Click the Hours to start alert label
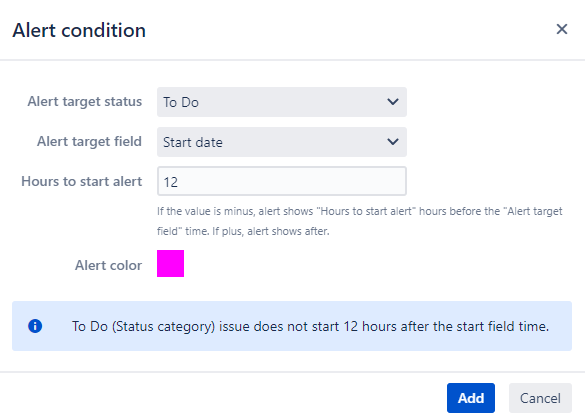 pyautogui.click(x=82, y=181)
